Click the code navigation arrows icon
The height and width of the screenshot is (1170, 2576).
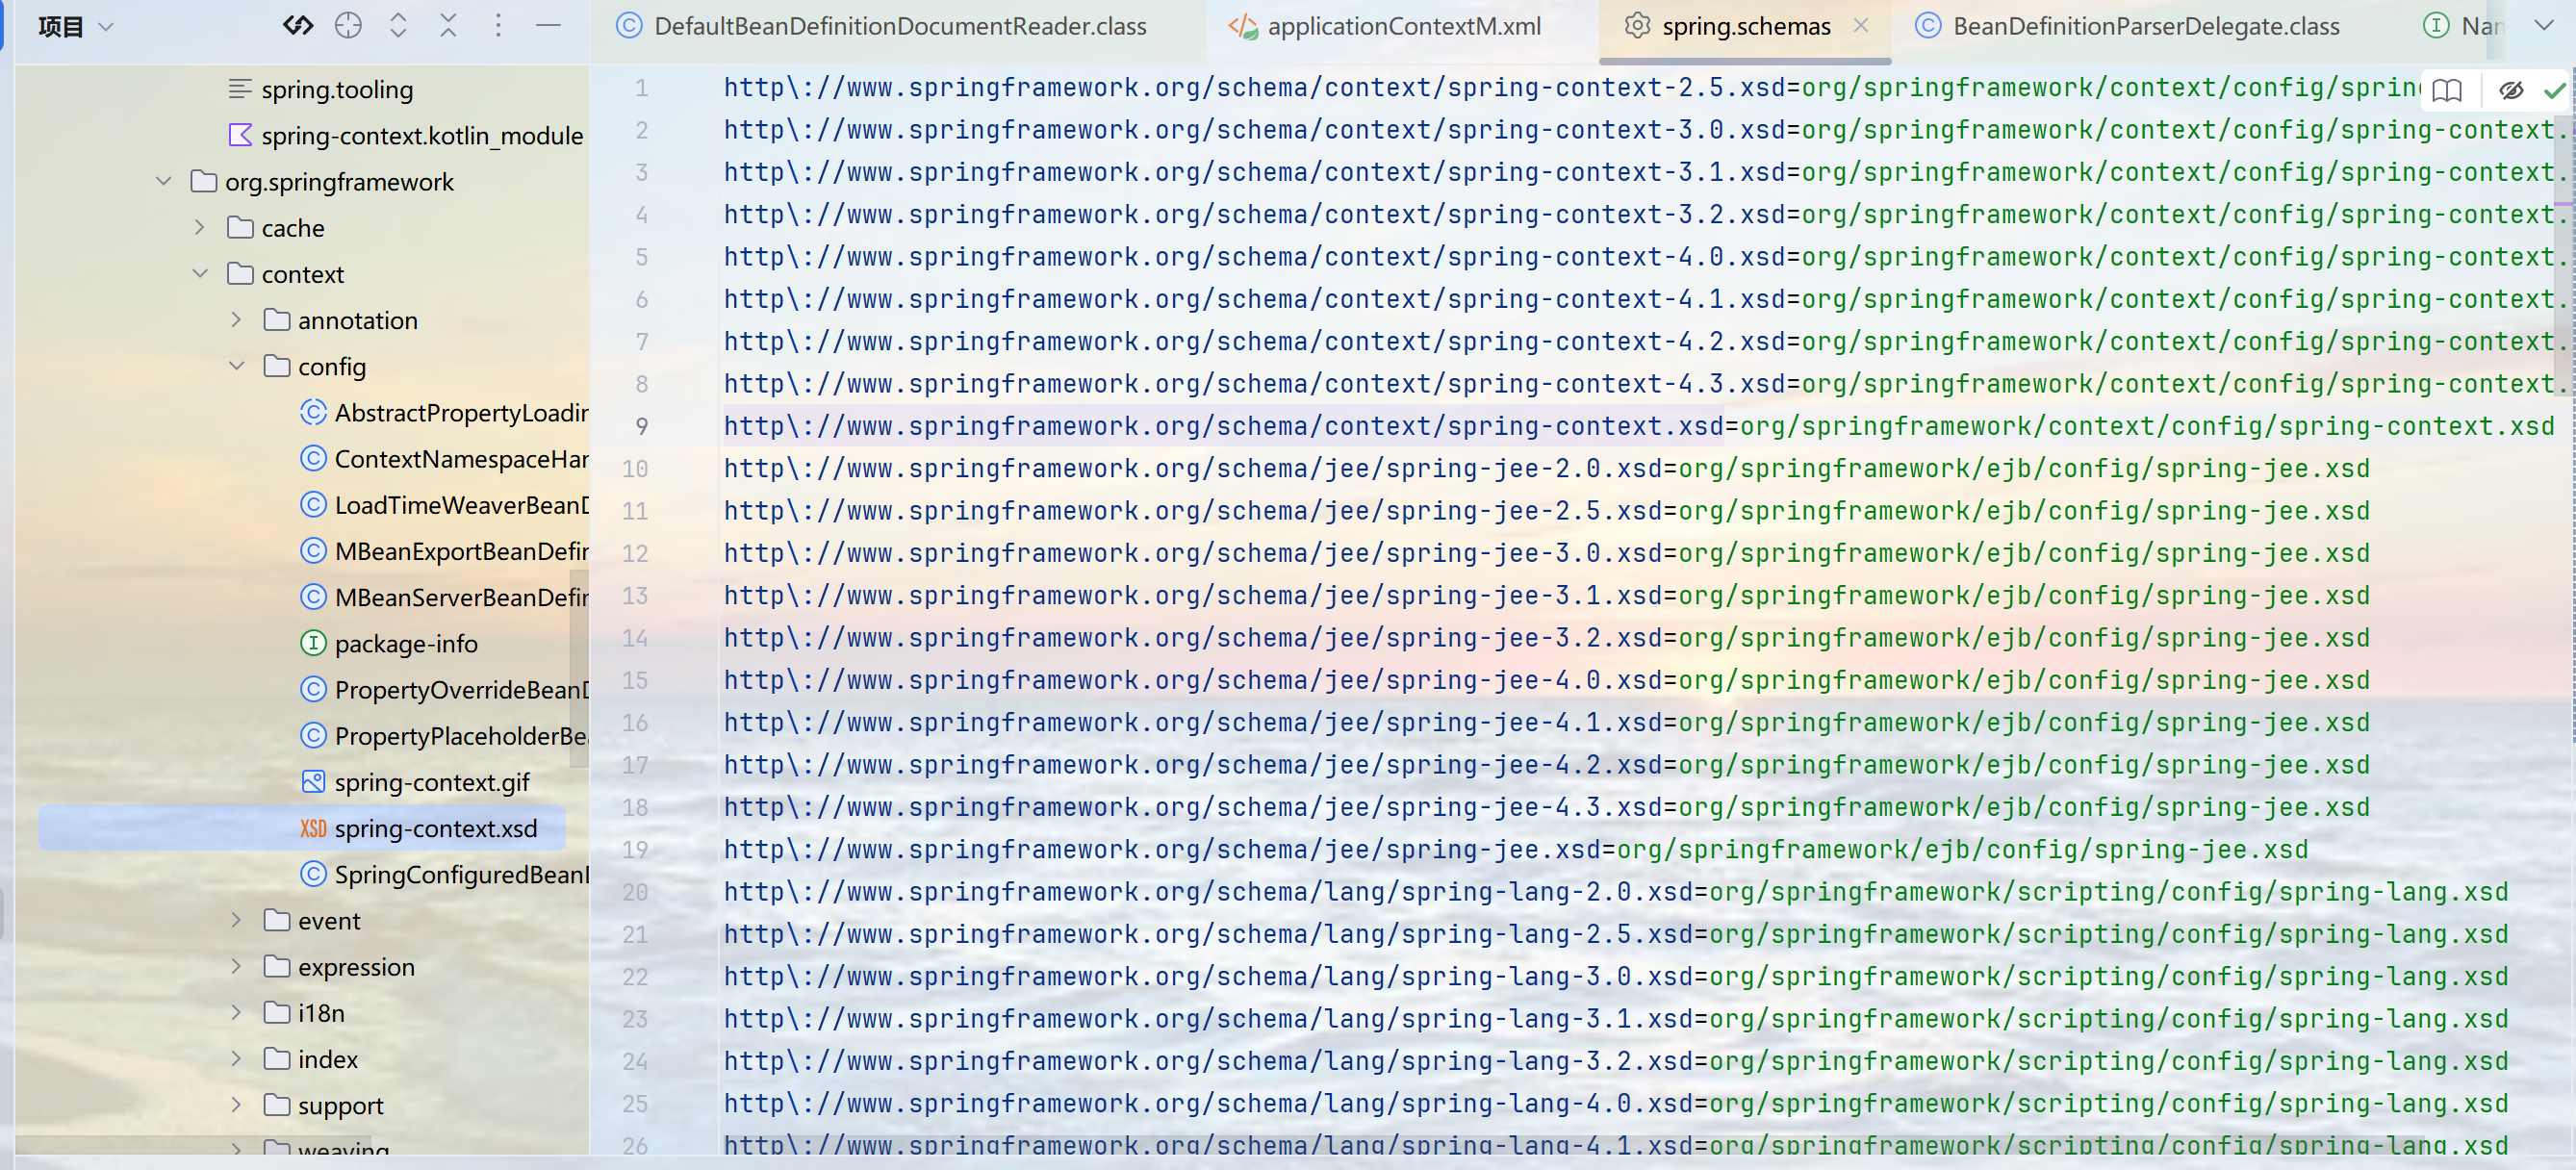tap(297, 26)
